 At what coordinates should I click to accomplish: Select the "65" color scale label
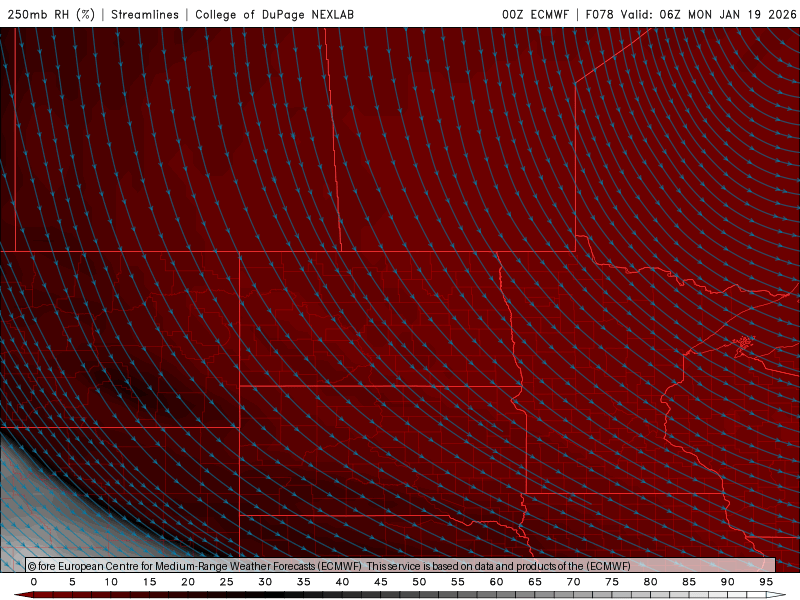point(535,582)
